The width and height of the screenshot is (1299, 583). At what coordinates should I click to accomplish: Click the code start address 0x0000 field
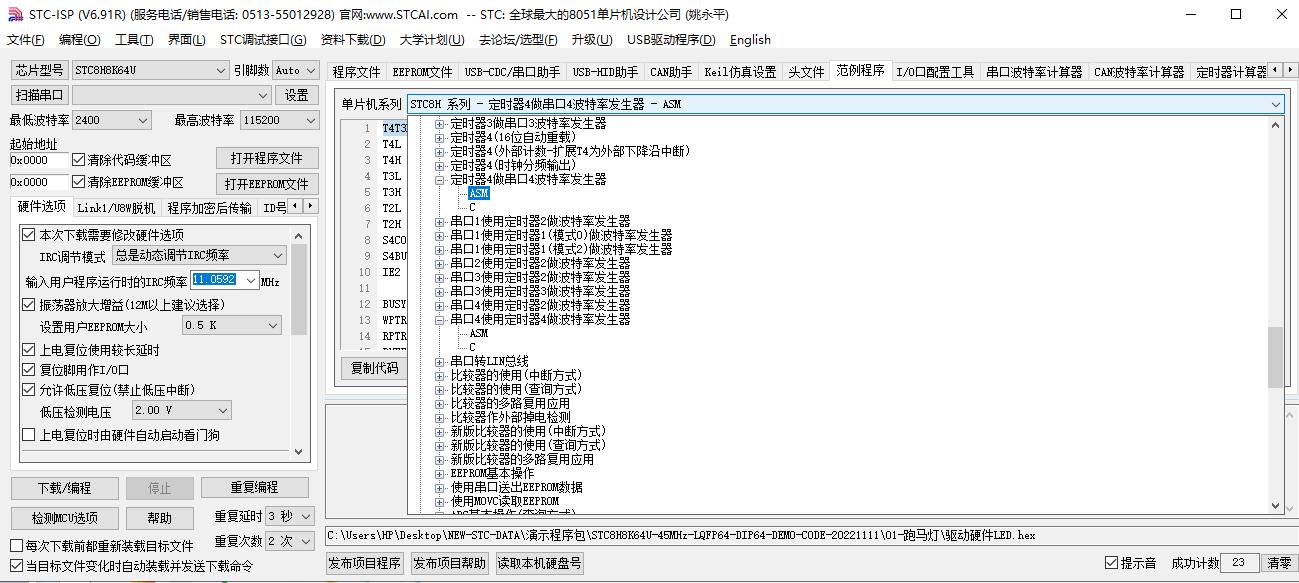click(39, 160)
